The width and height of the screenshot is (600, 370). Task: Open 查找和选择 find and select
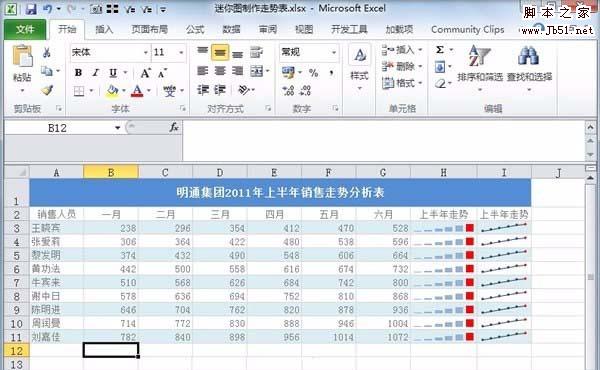529,68
